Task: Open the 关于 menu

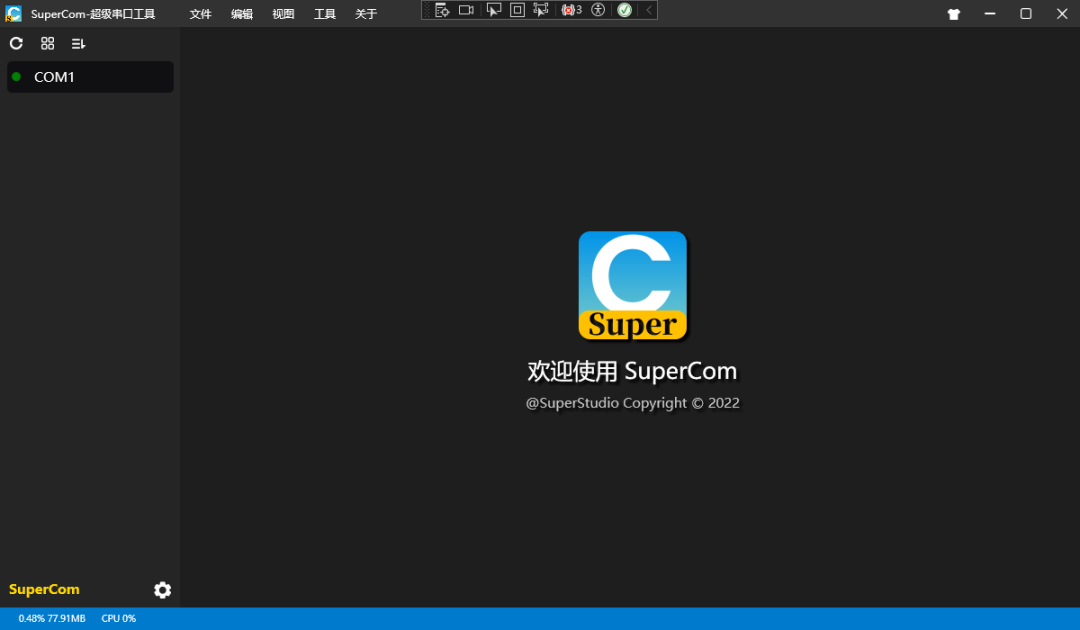Action: point(365,14)
